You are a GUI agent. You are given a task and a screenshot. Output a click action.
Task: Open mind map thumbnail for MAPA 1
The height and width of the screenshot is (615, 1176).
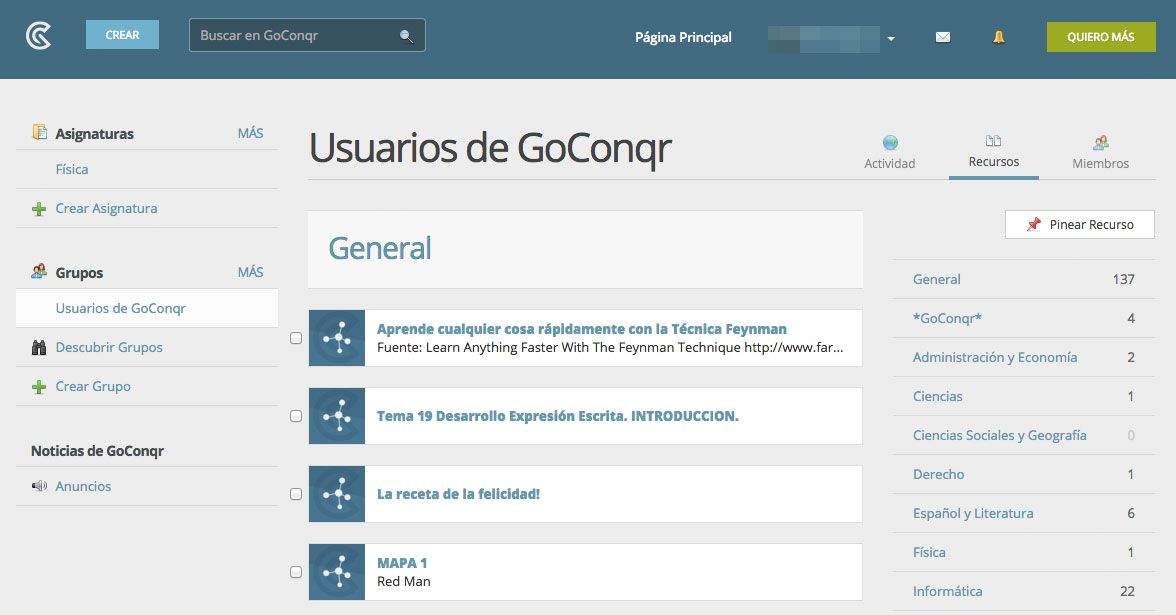pyautogui.click(x=337, y=572)
